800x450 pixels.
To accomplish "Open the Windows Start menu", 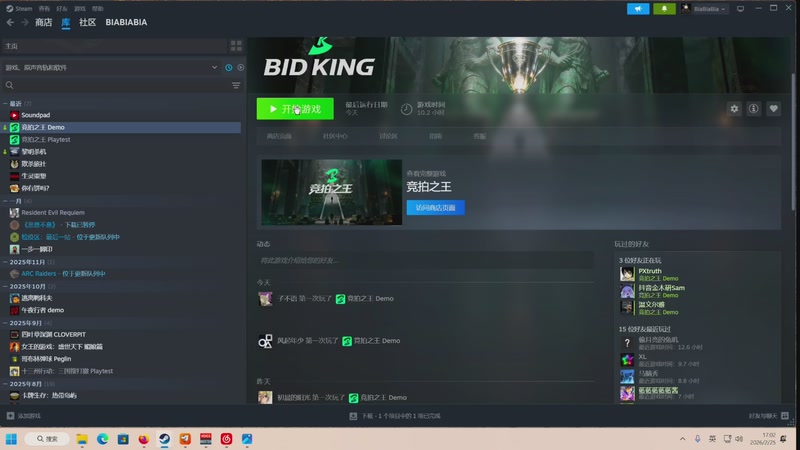I will pos(11,439).
